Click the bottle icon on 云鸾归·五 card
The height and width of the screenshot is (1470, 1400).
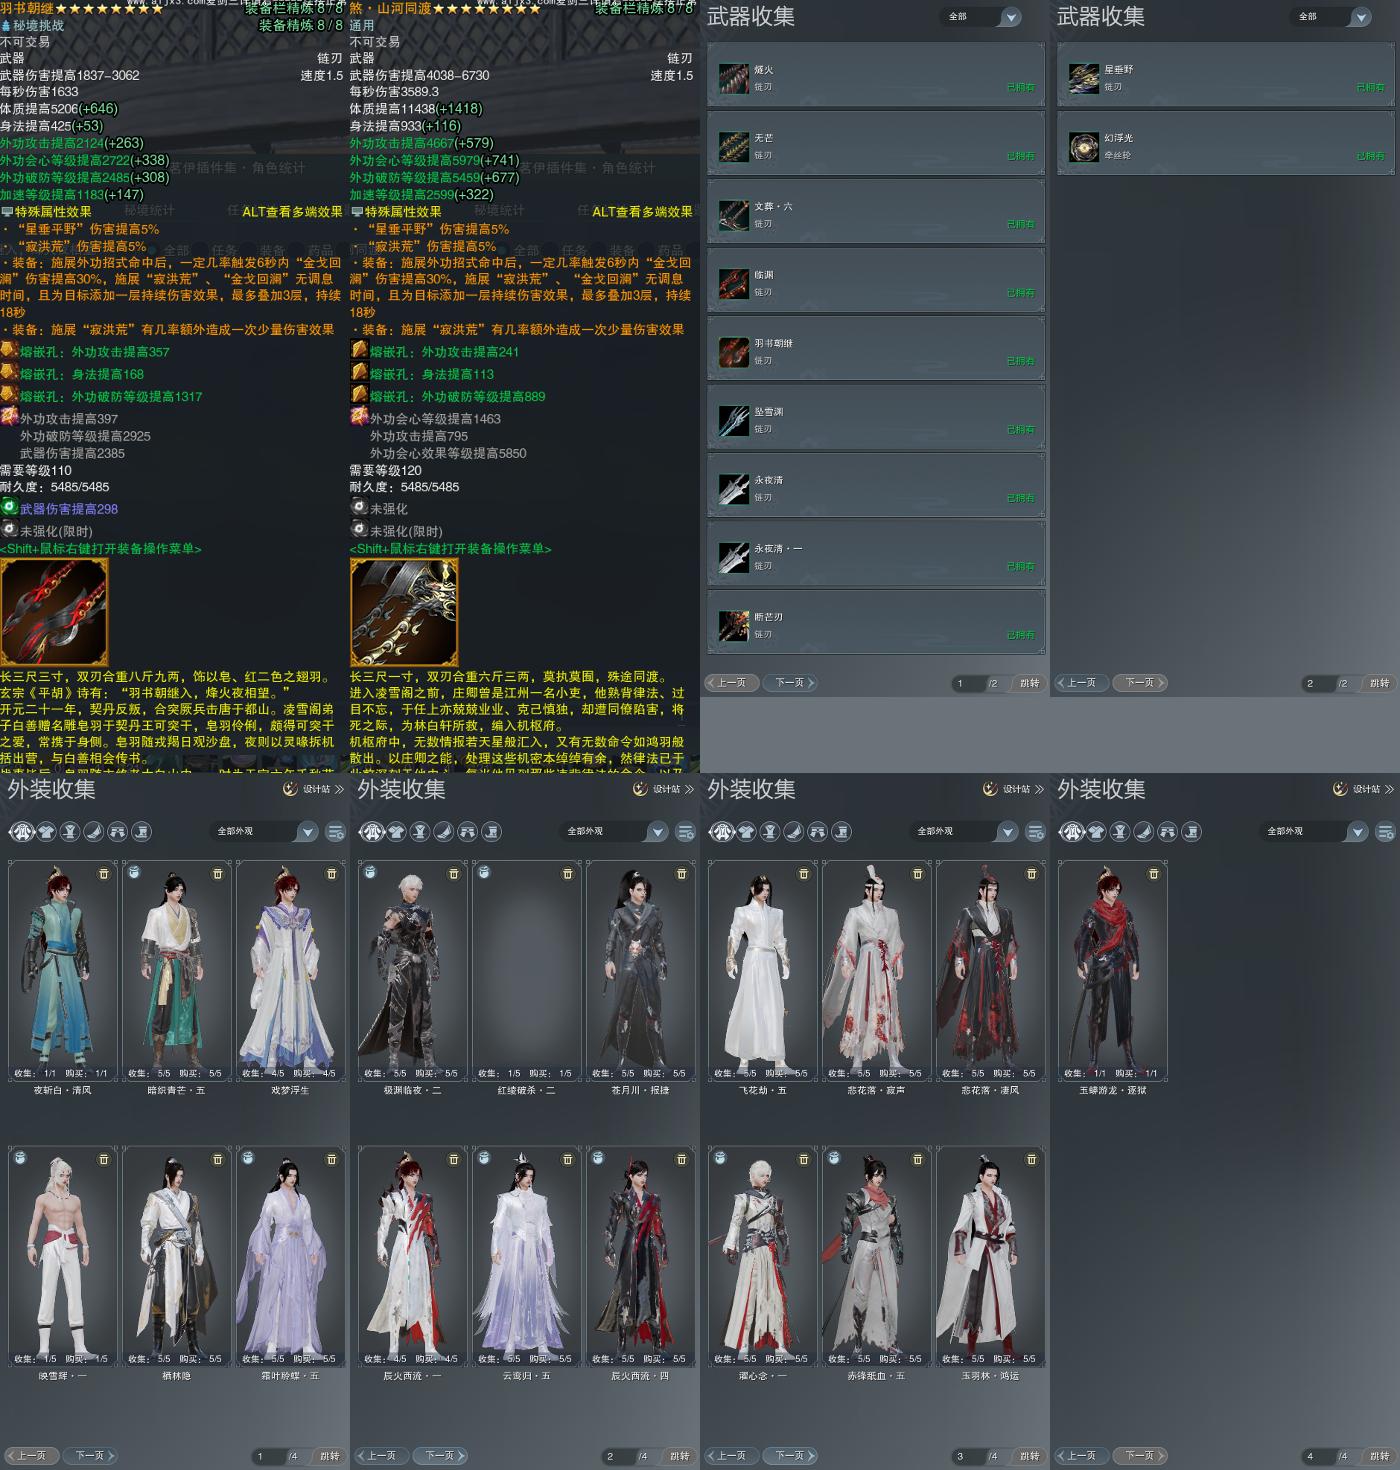click(484, 1158)
